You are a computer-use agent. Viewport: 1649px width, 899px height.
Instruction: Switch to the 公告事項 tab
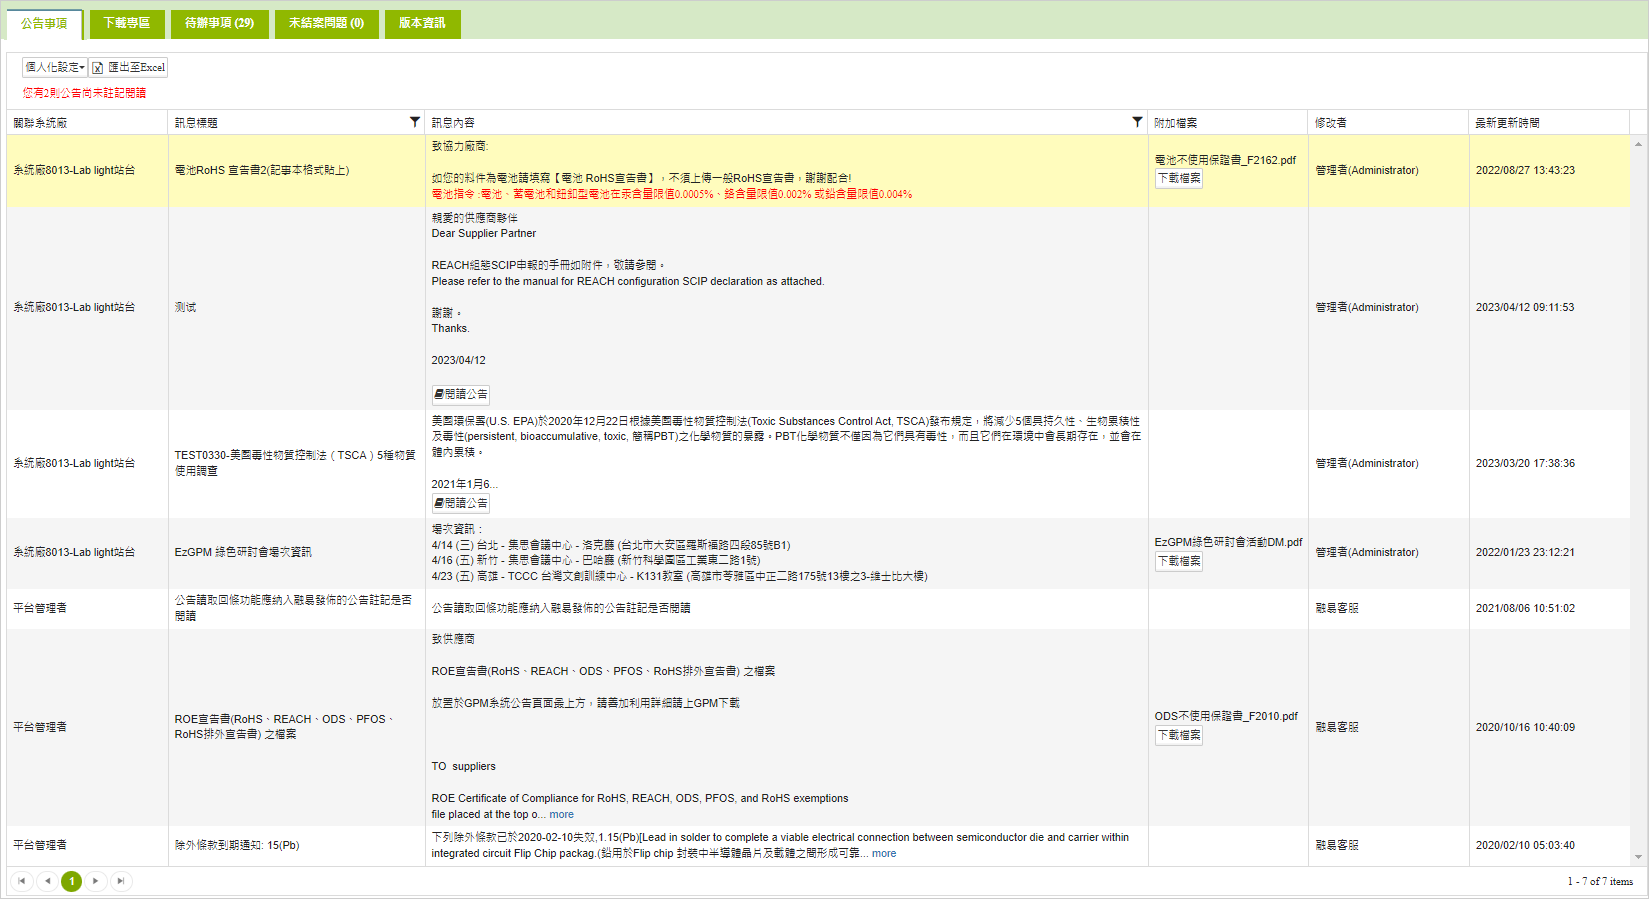(44, 23)
